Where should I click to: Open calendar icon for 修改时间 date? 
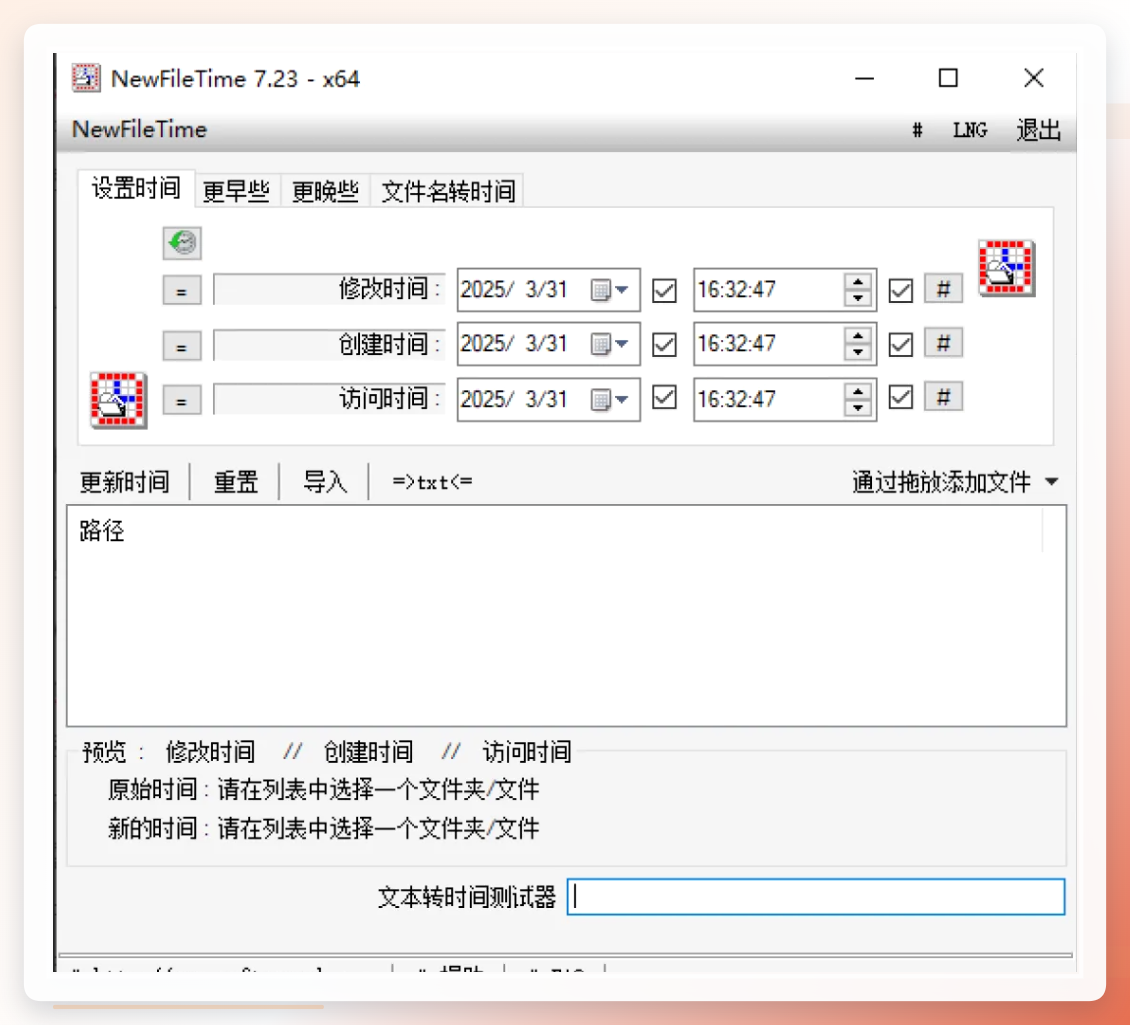600,290
